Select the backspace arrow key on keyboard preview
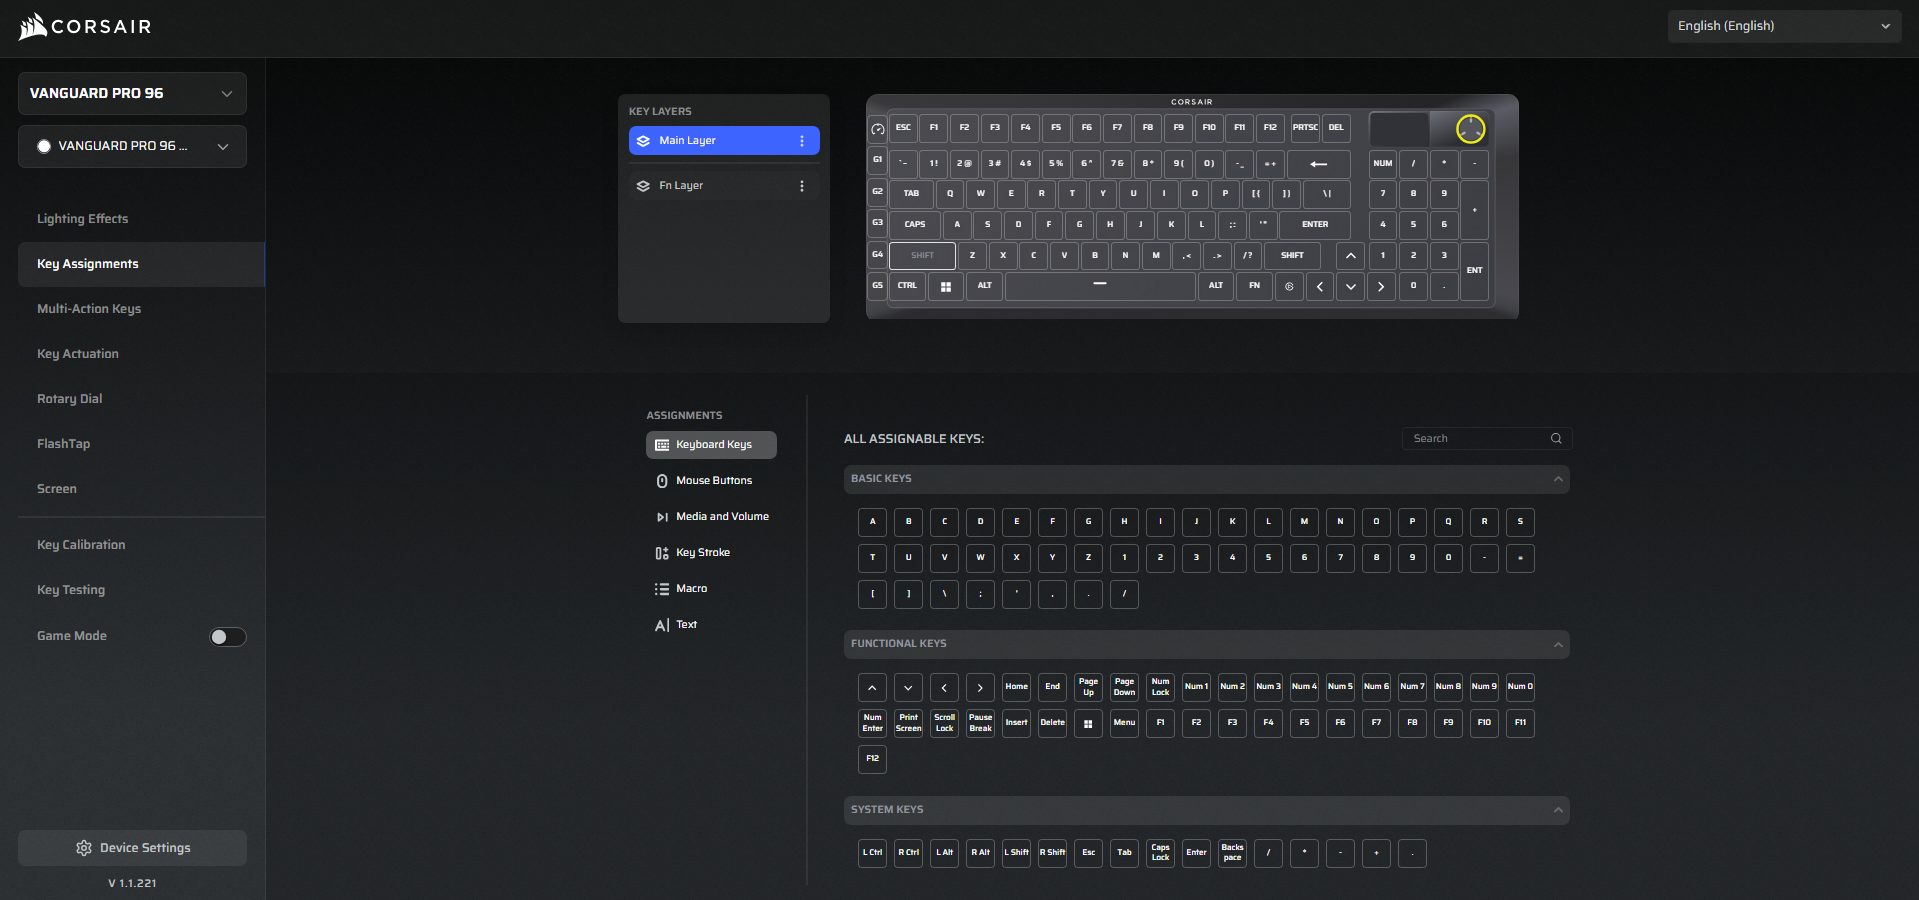This screenshot has height=900, width=1919. [x=1319, y=164]
